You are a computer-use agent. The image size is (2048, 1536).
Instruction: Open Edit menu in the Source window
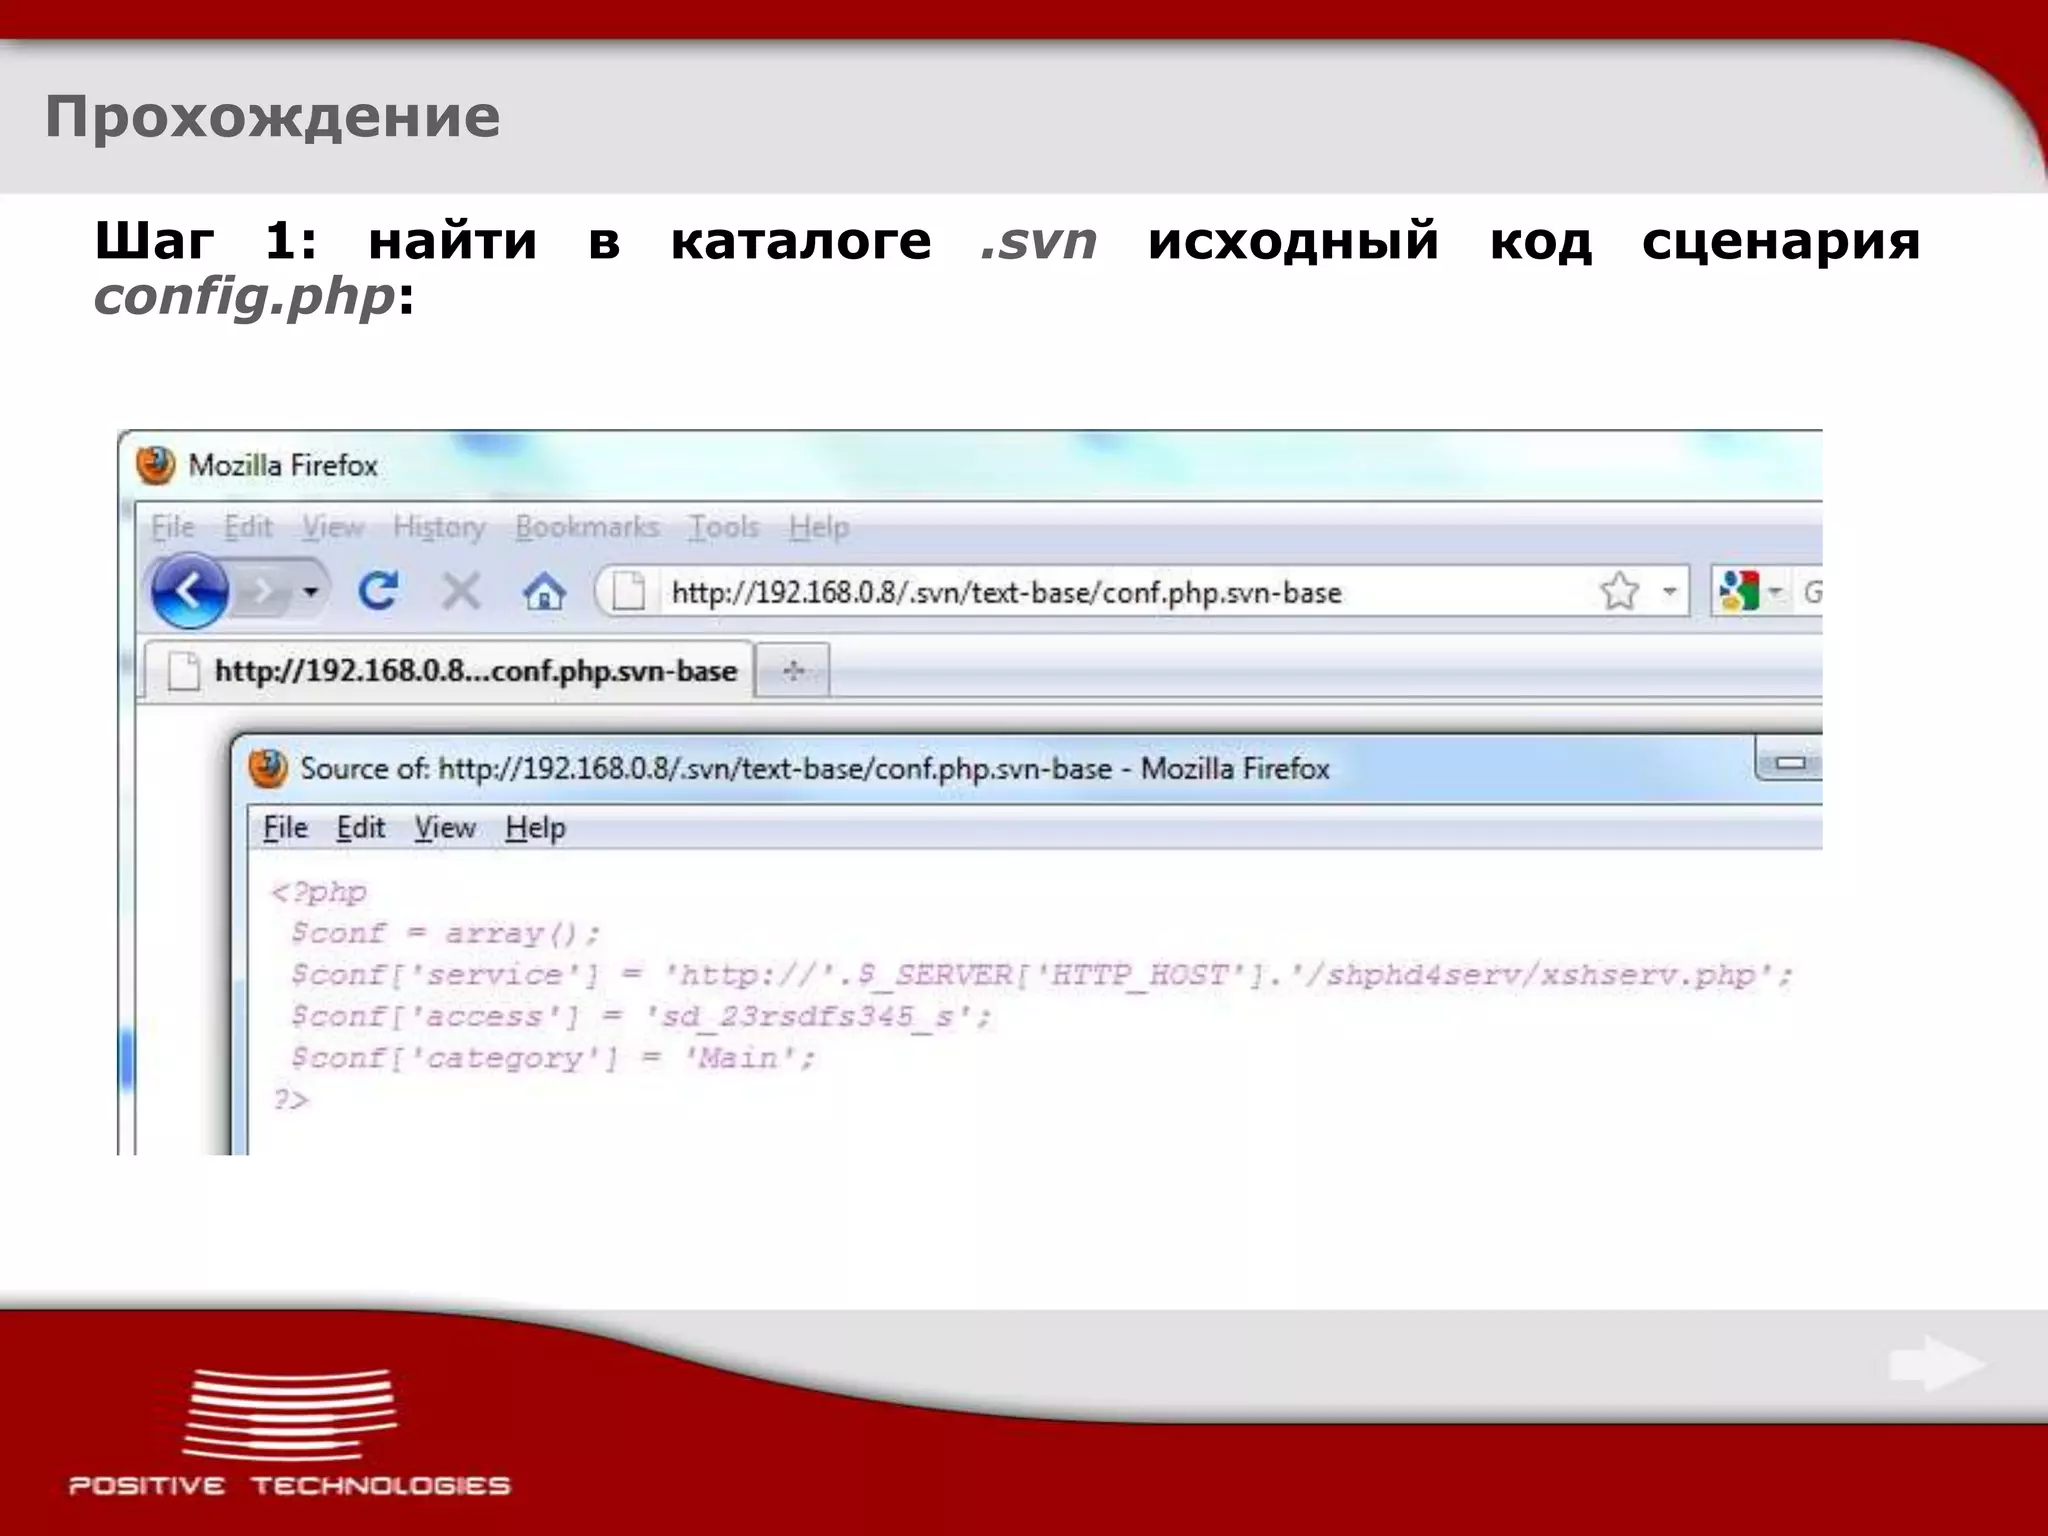point(360,828)
